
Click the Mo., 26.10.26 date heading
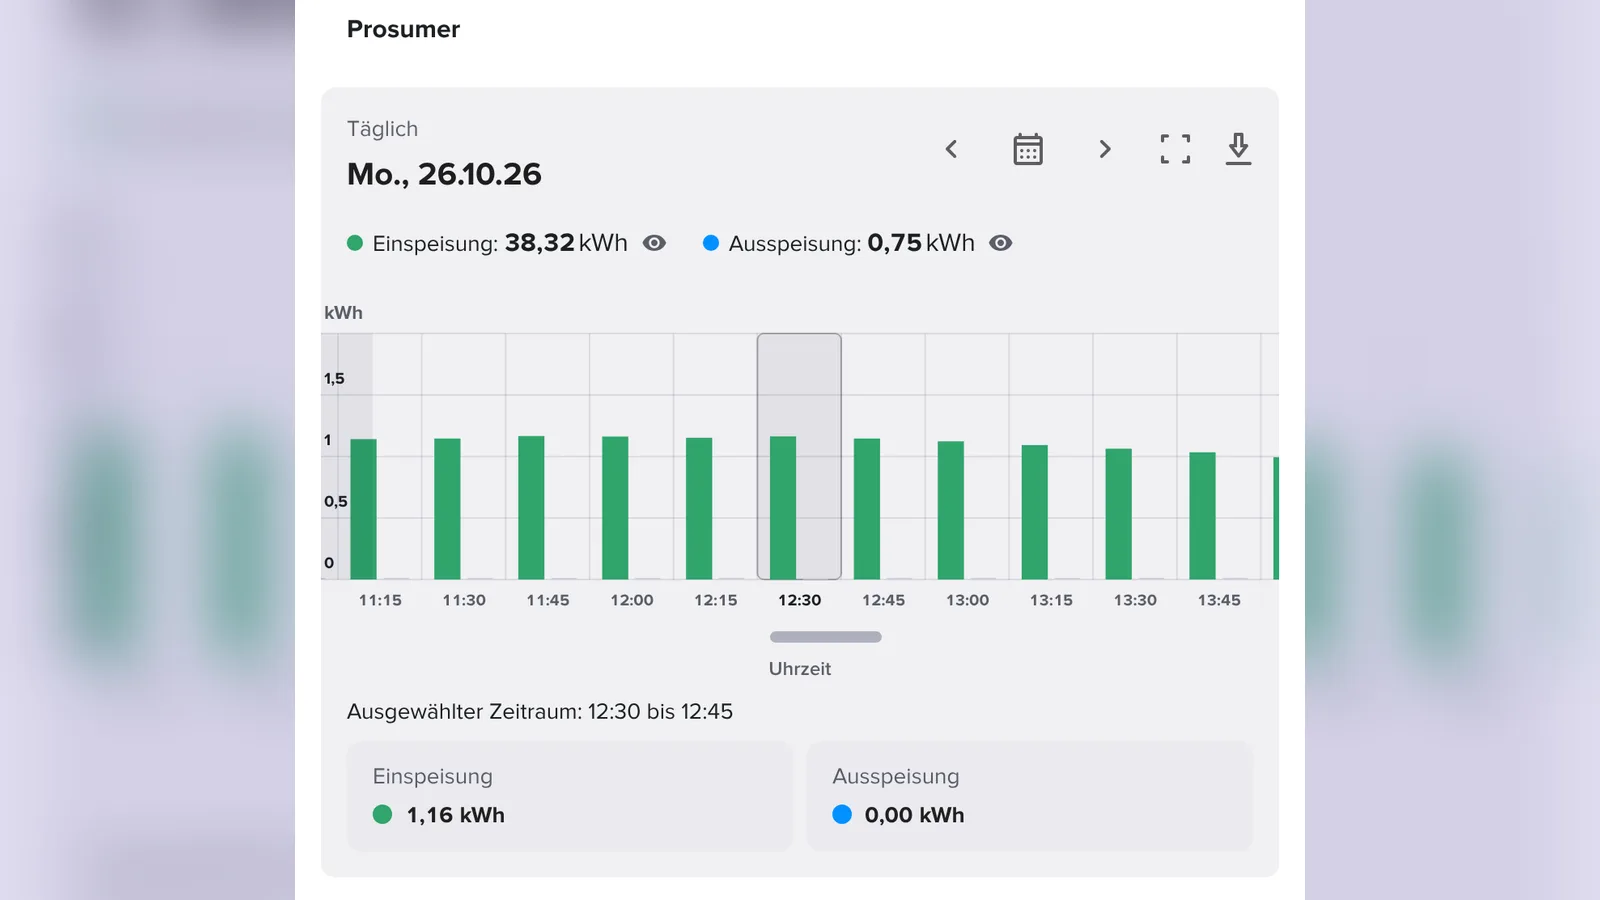[x=444, y=174]
